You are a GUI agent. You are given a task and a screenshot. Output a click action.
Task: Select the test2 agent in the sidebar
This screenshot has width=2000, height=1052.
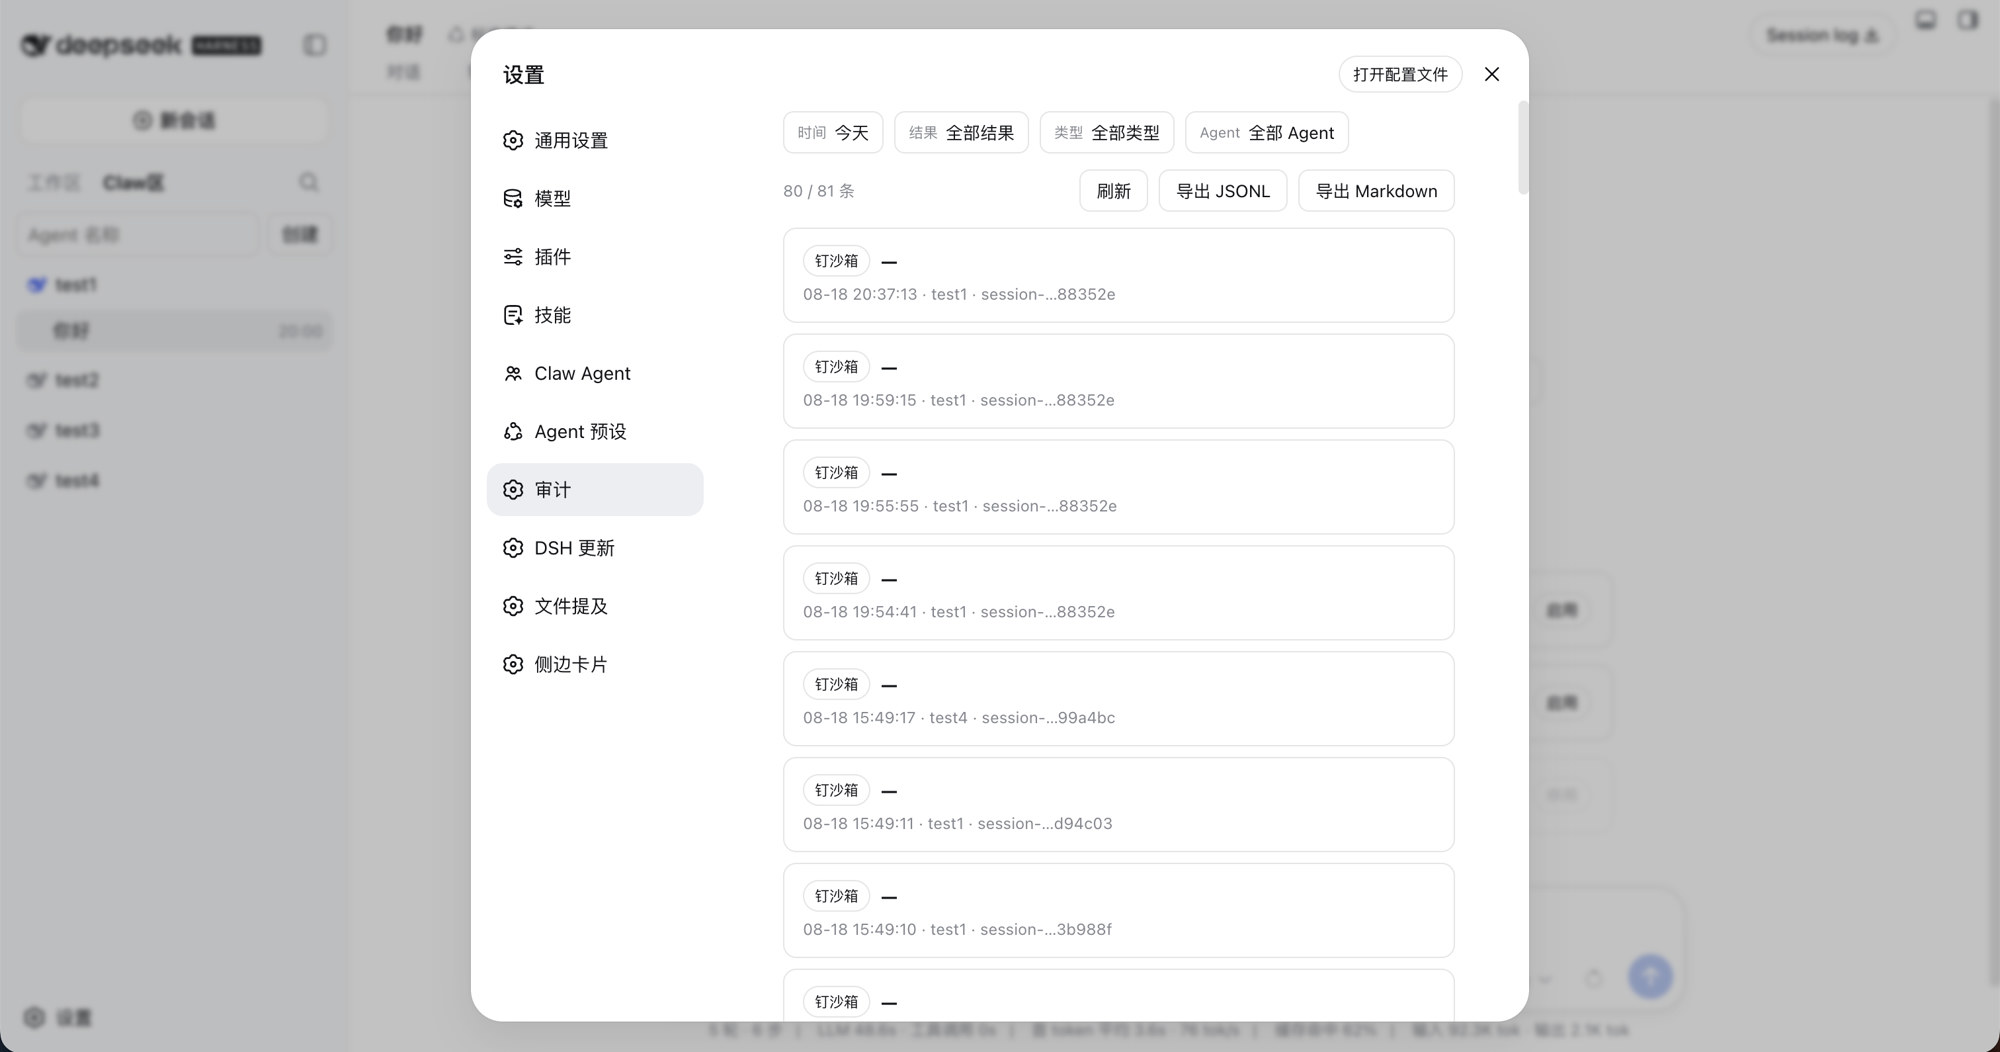point(174,380)
